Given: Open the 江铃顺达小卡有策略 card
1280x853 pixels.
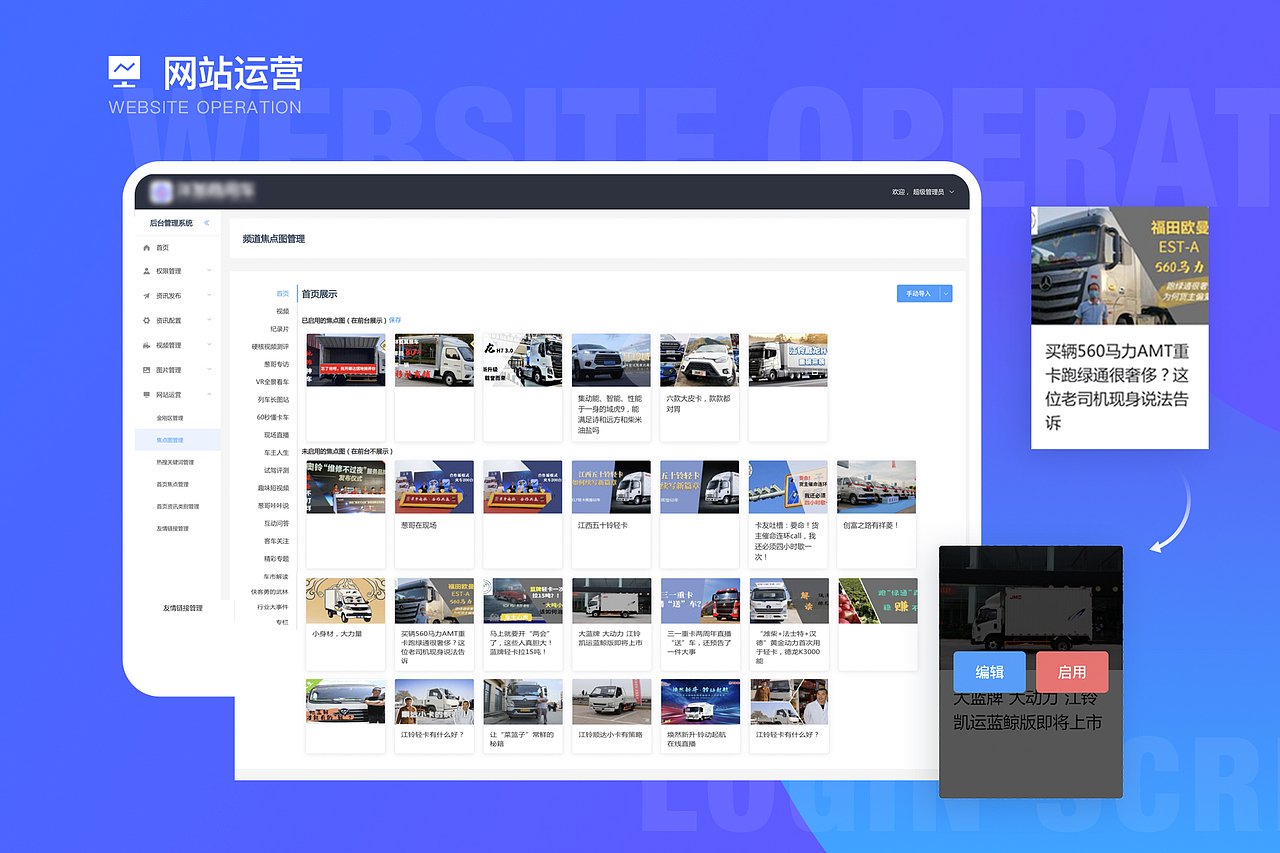Looking at the screenshot, I should 611,716.
